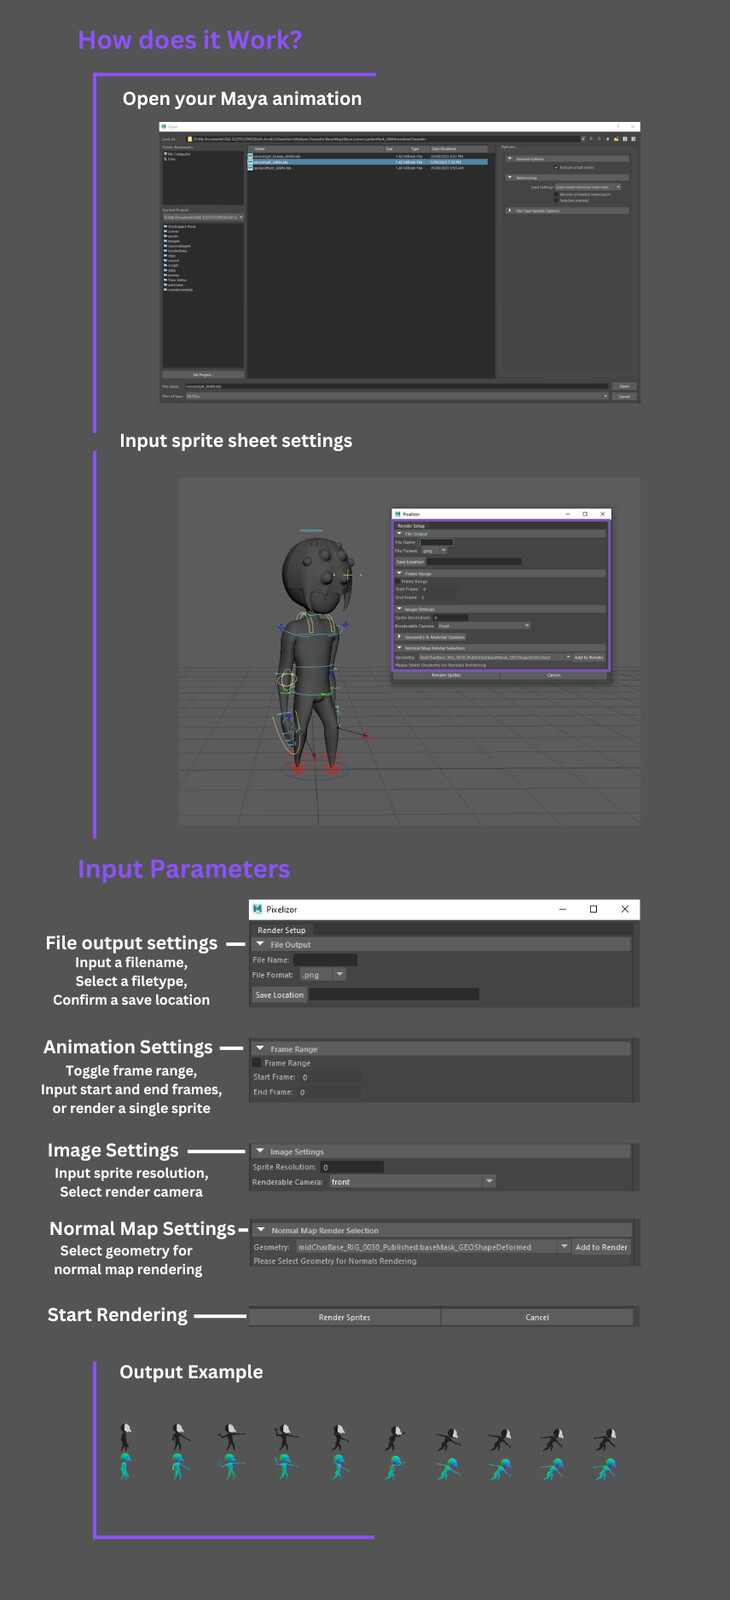Open Renderable Camera dropdown in small Pixelizor window
730x1600 pixels.
coord(484,626)
